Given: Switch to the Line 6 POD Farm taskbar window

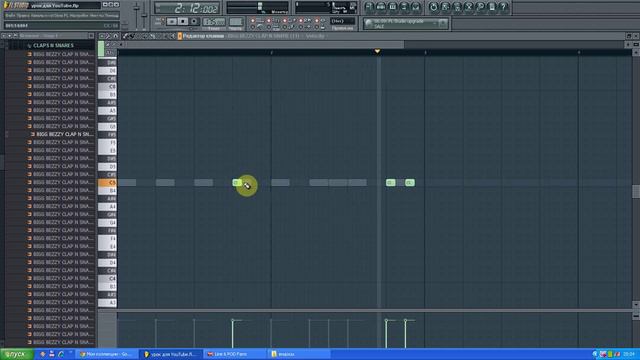Looking at the screenshot, I should pos(234,354).
